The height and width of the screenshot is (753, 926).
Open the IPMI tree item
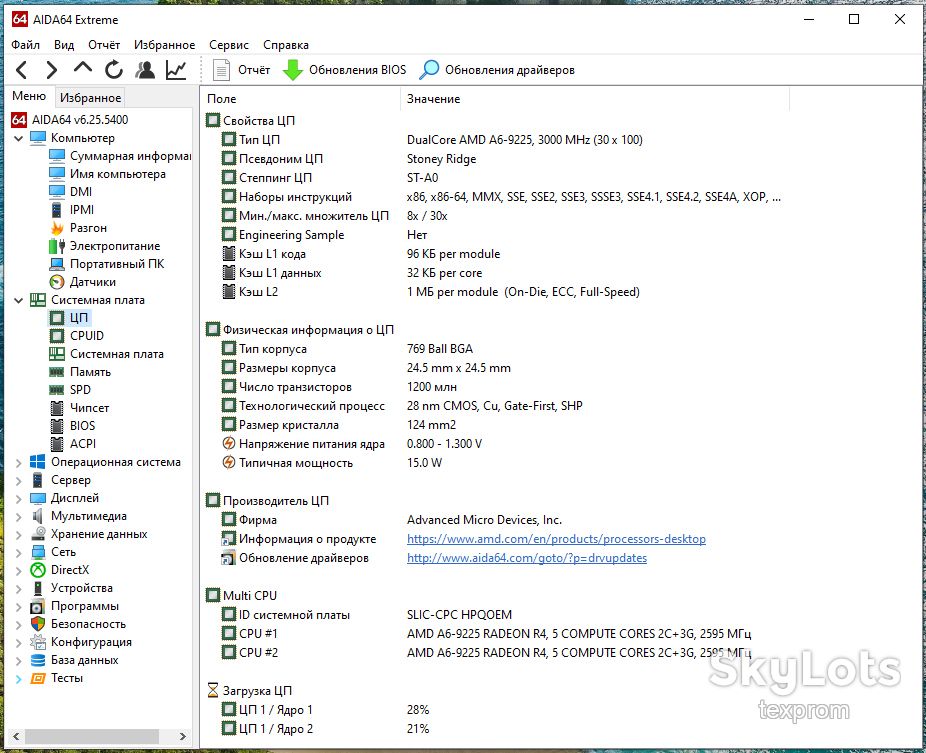[x=72, y=210]
